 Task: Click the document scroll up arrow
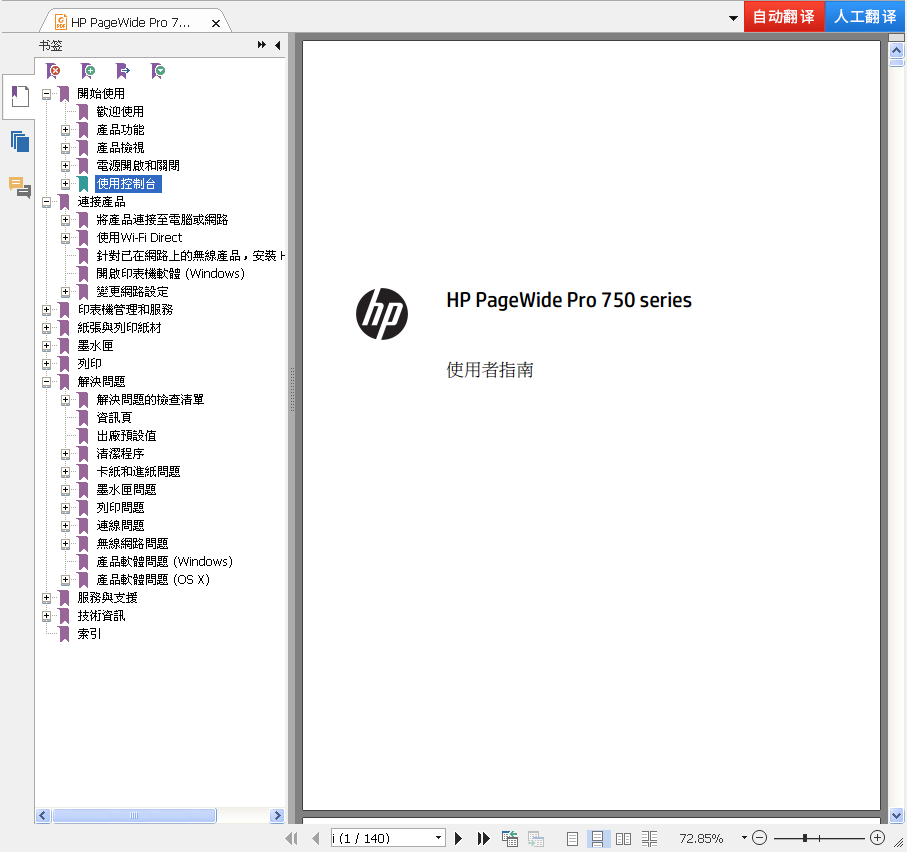pyautogui.click(x=897, y=50)
